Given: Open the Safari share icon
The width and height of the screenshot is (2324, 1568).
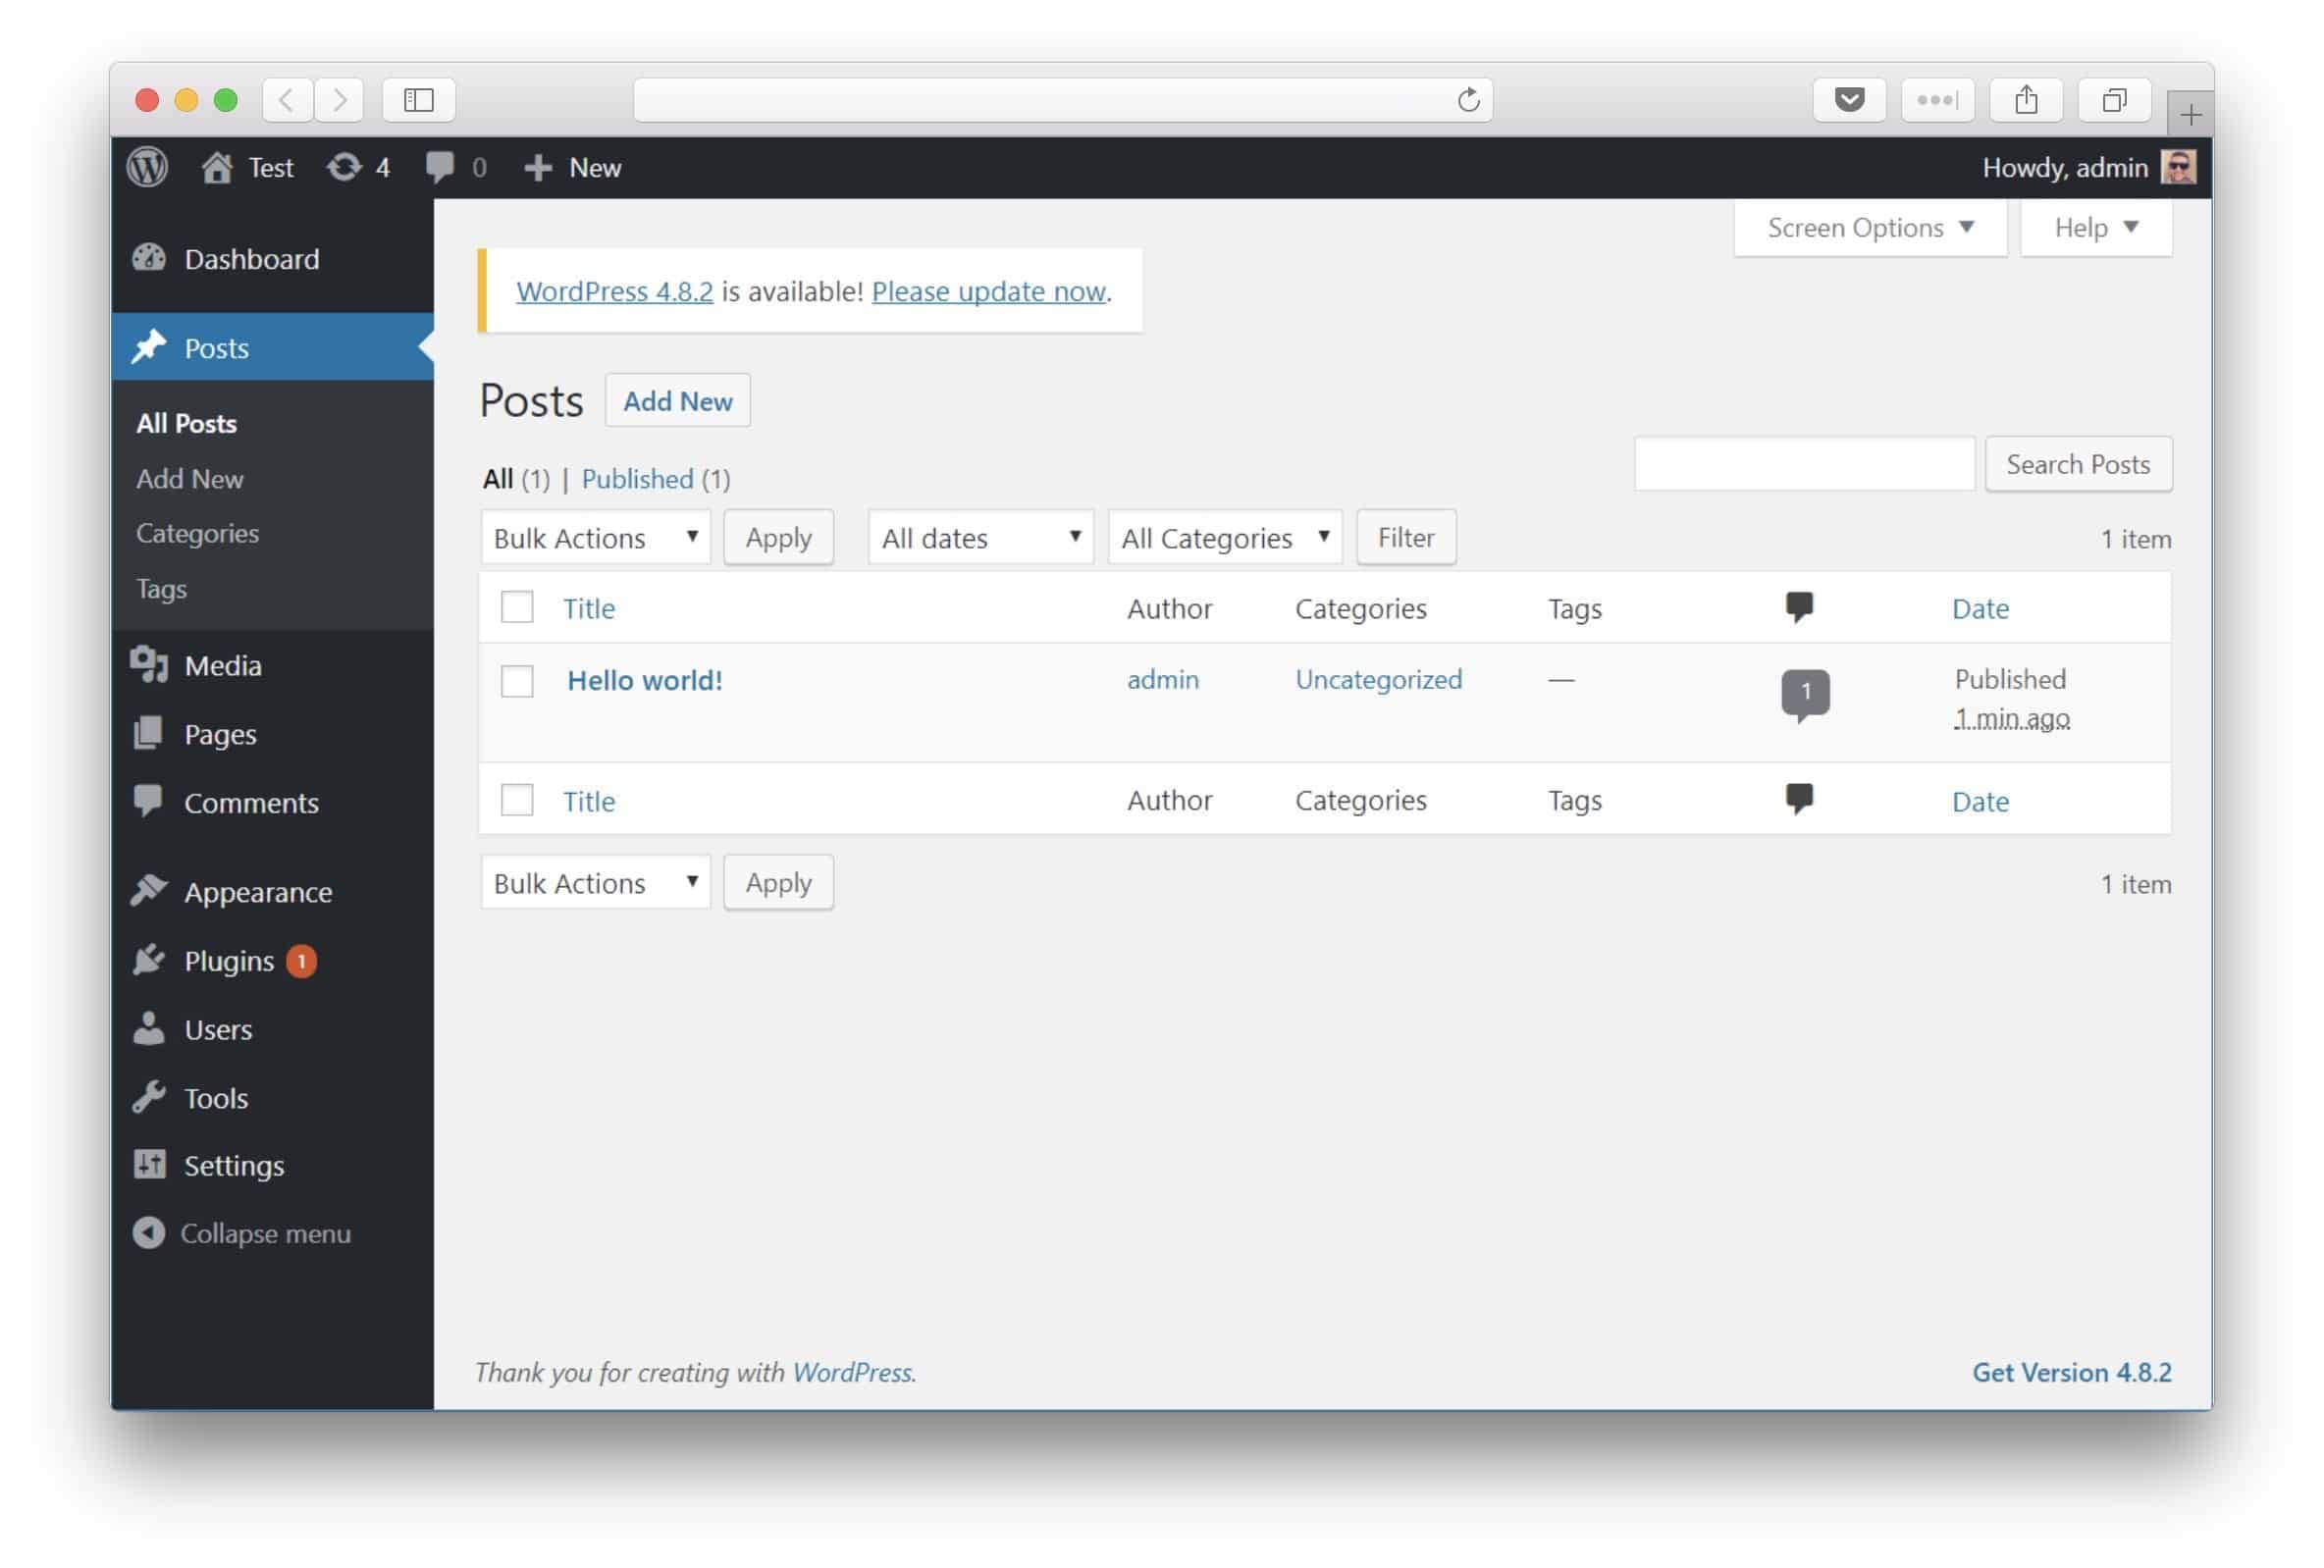Looking at the screenshot, I should (2025, 100).
